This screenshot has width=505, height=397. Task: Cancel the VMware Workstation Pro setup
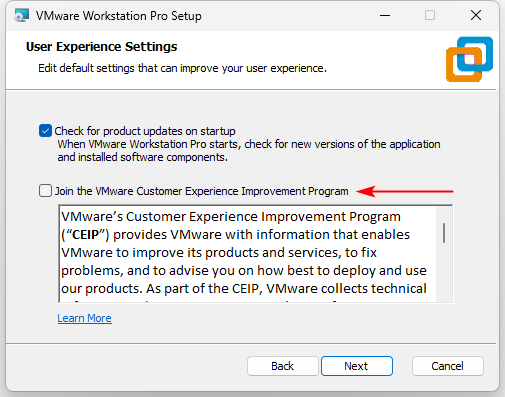(x=448, y=366)
